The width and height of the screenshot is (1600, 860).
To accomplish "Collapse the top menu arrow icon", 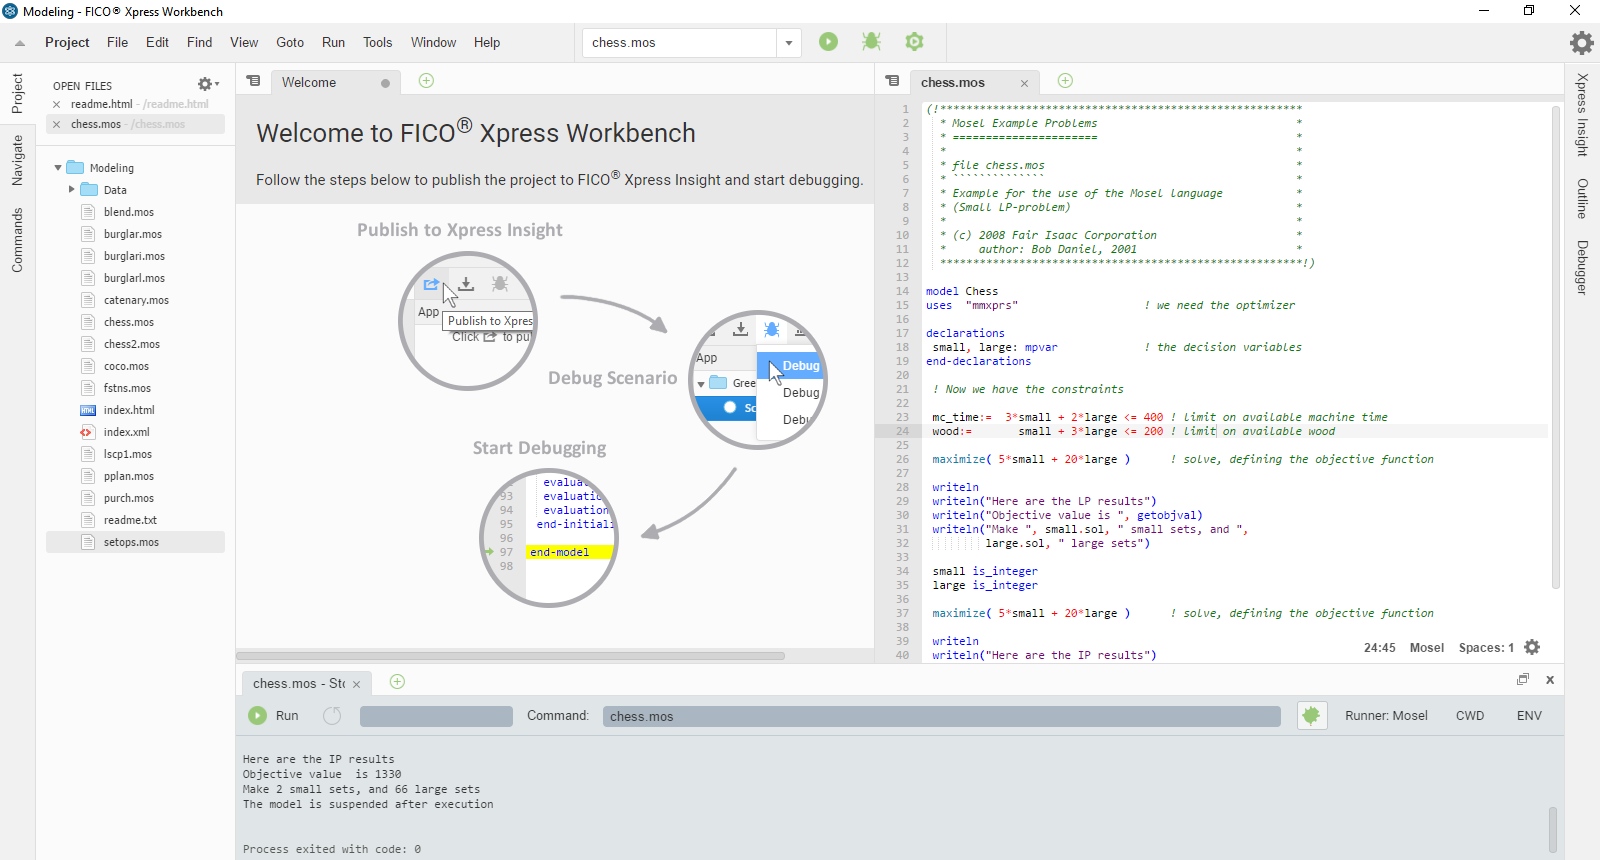I will click(19, 43).
